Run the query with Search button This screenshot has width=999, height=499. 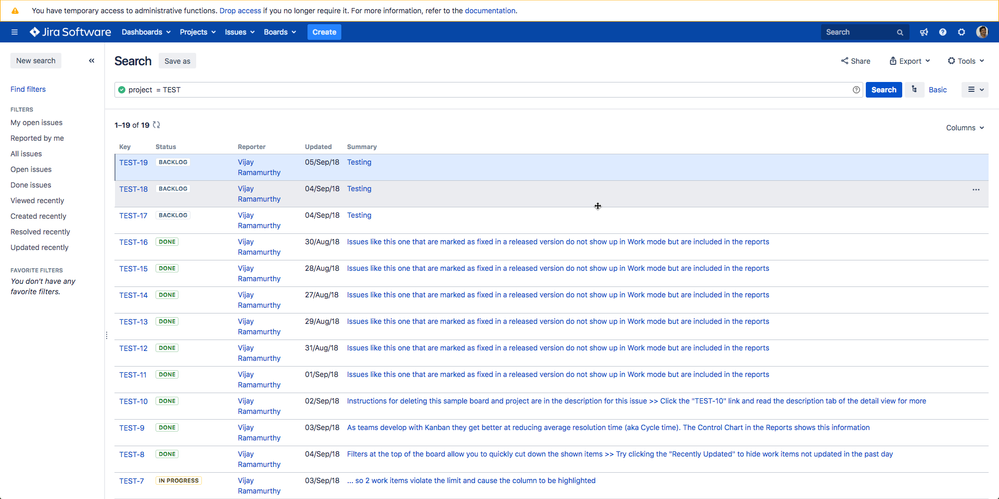tap(884, 90)
